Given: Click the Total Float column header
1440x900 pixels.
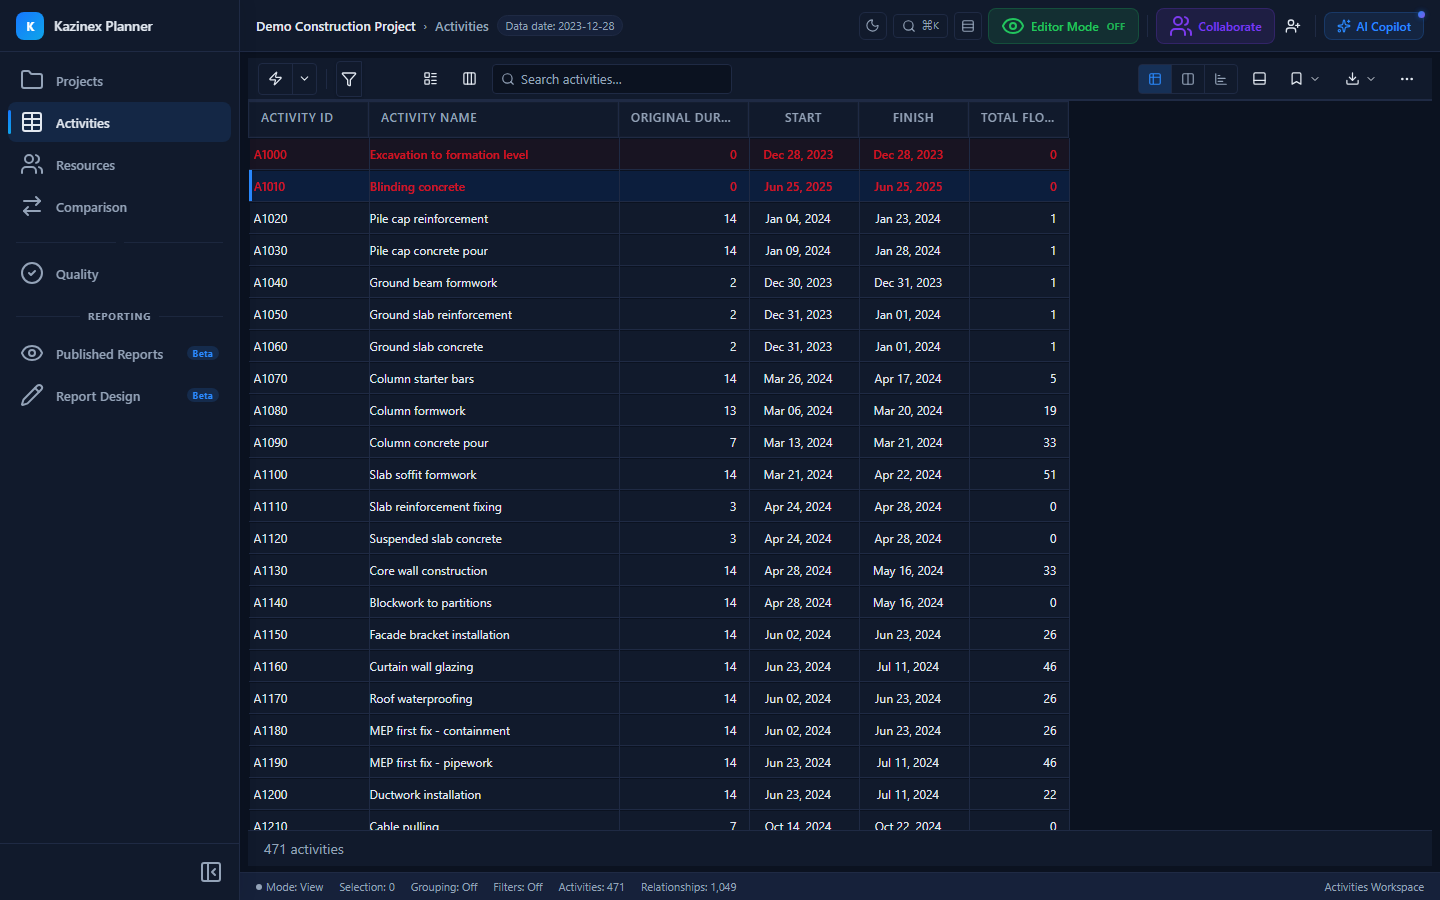Looking at the screenshot, I should [x=1019, y=118].
